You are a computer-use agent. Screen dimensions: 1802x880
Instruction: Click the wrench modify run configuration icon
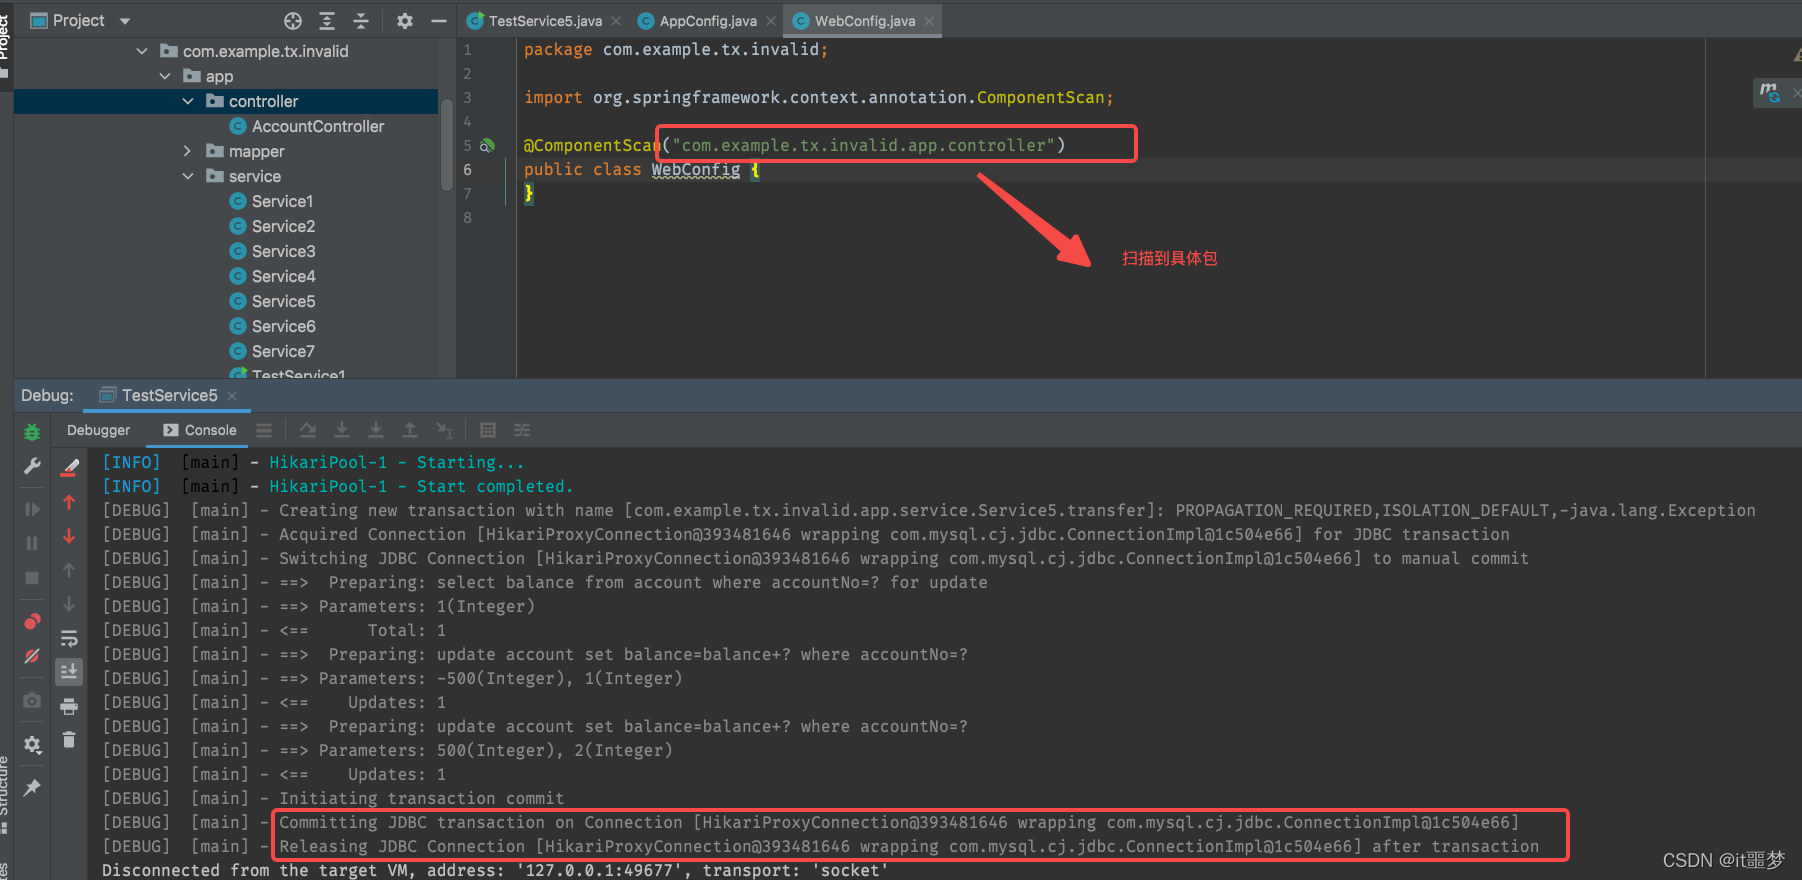coord(32,467)
